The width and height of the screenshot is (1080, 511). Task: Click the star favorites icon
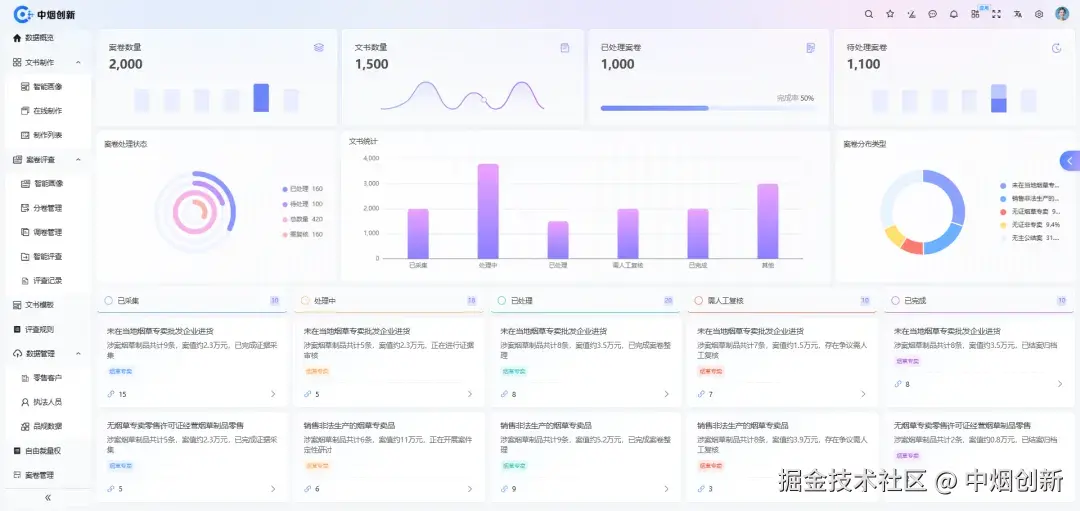tap(890, 14)
